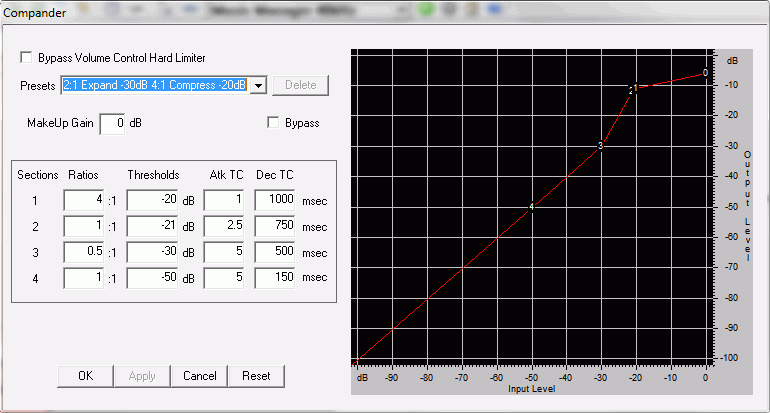Edit Section 2 threshold field -21 dB
770x413 pixels.
(152, 226)
